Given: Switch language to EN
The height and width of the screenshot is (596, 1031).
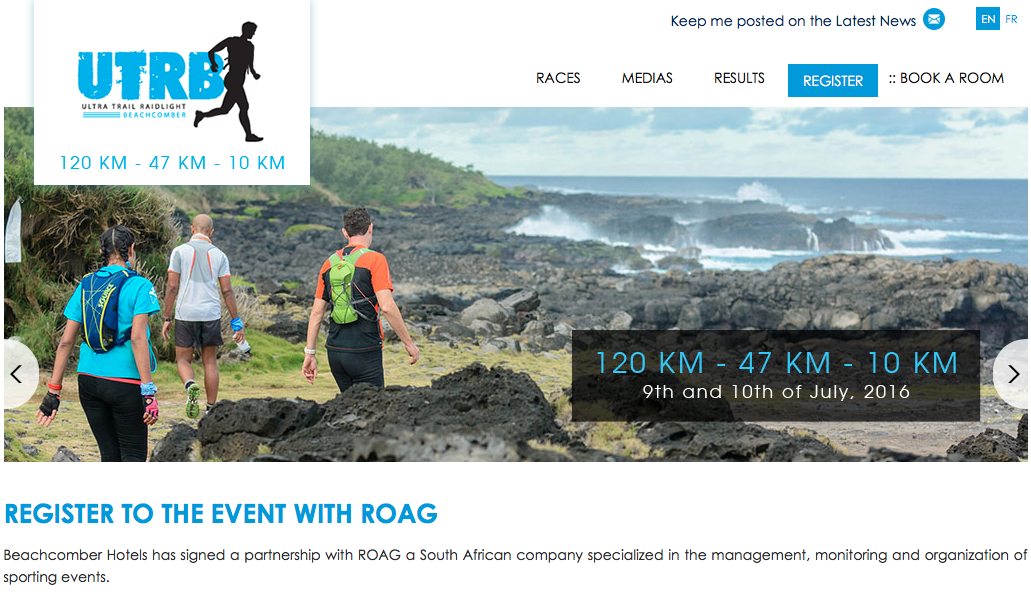Looking at the screenshot, I should click(x=988, y=19).
